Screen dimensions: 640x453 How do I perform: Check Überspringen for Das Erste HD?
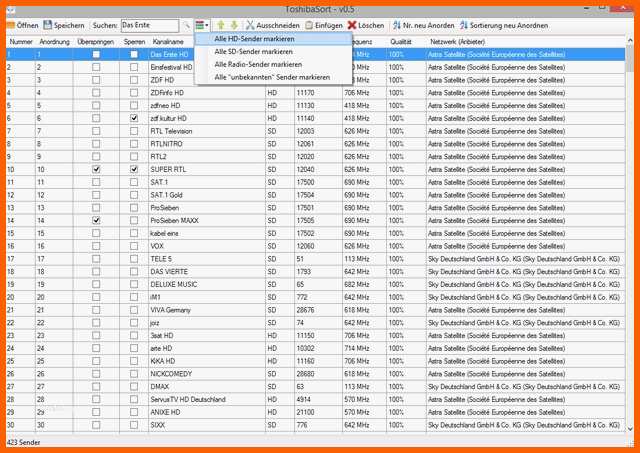point(96,54)
